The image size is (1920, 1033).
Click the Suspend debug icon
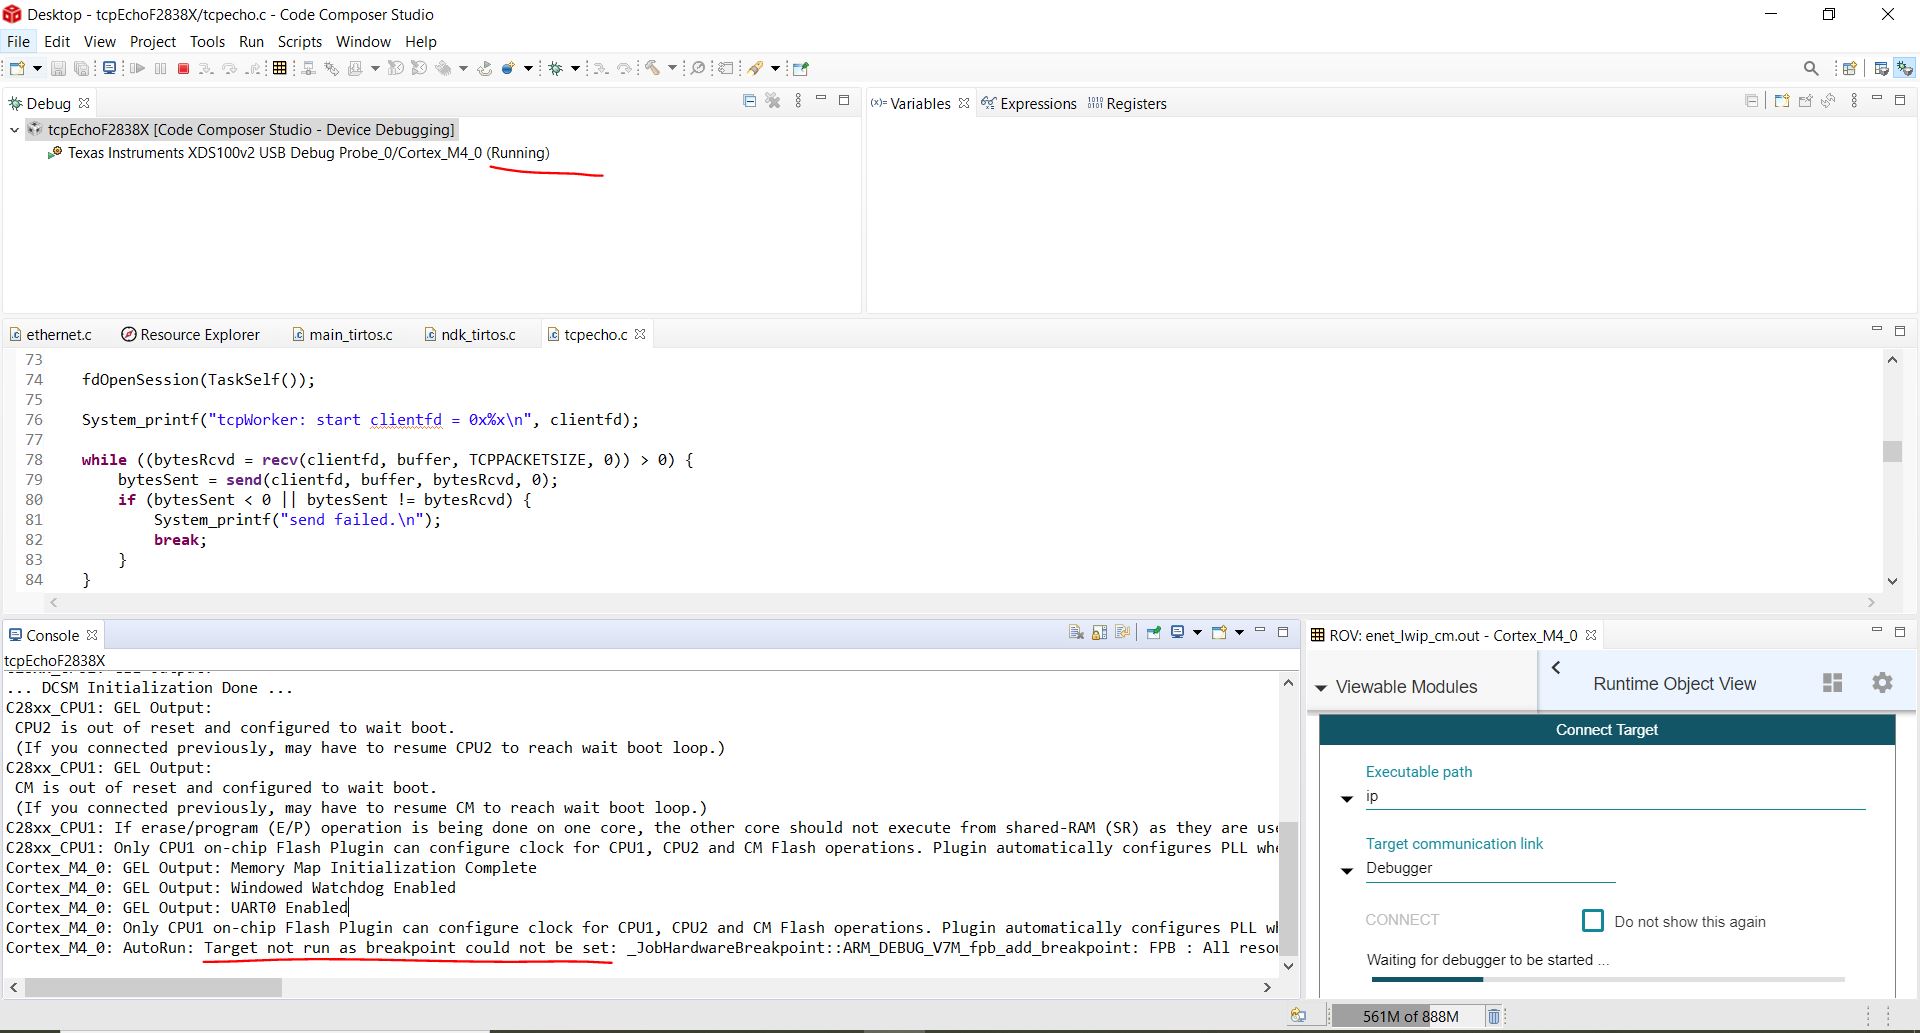tap(160, 68)
